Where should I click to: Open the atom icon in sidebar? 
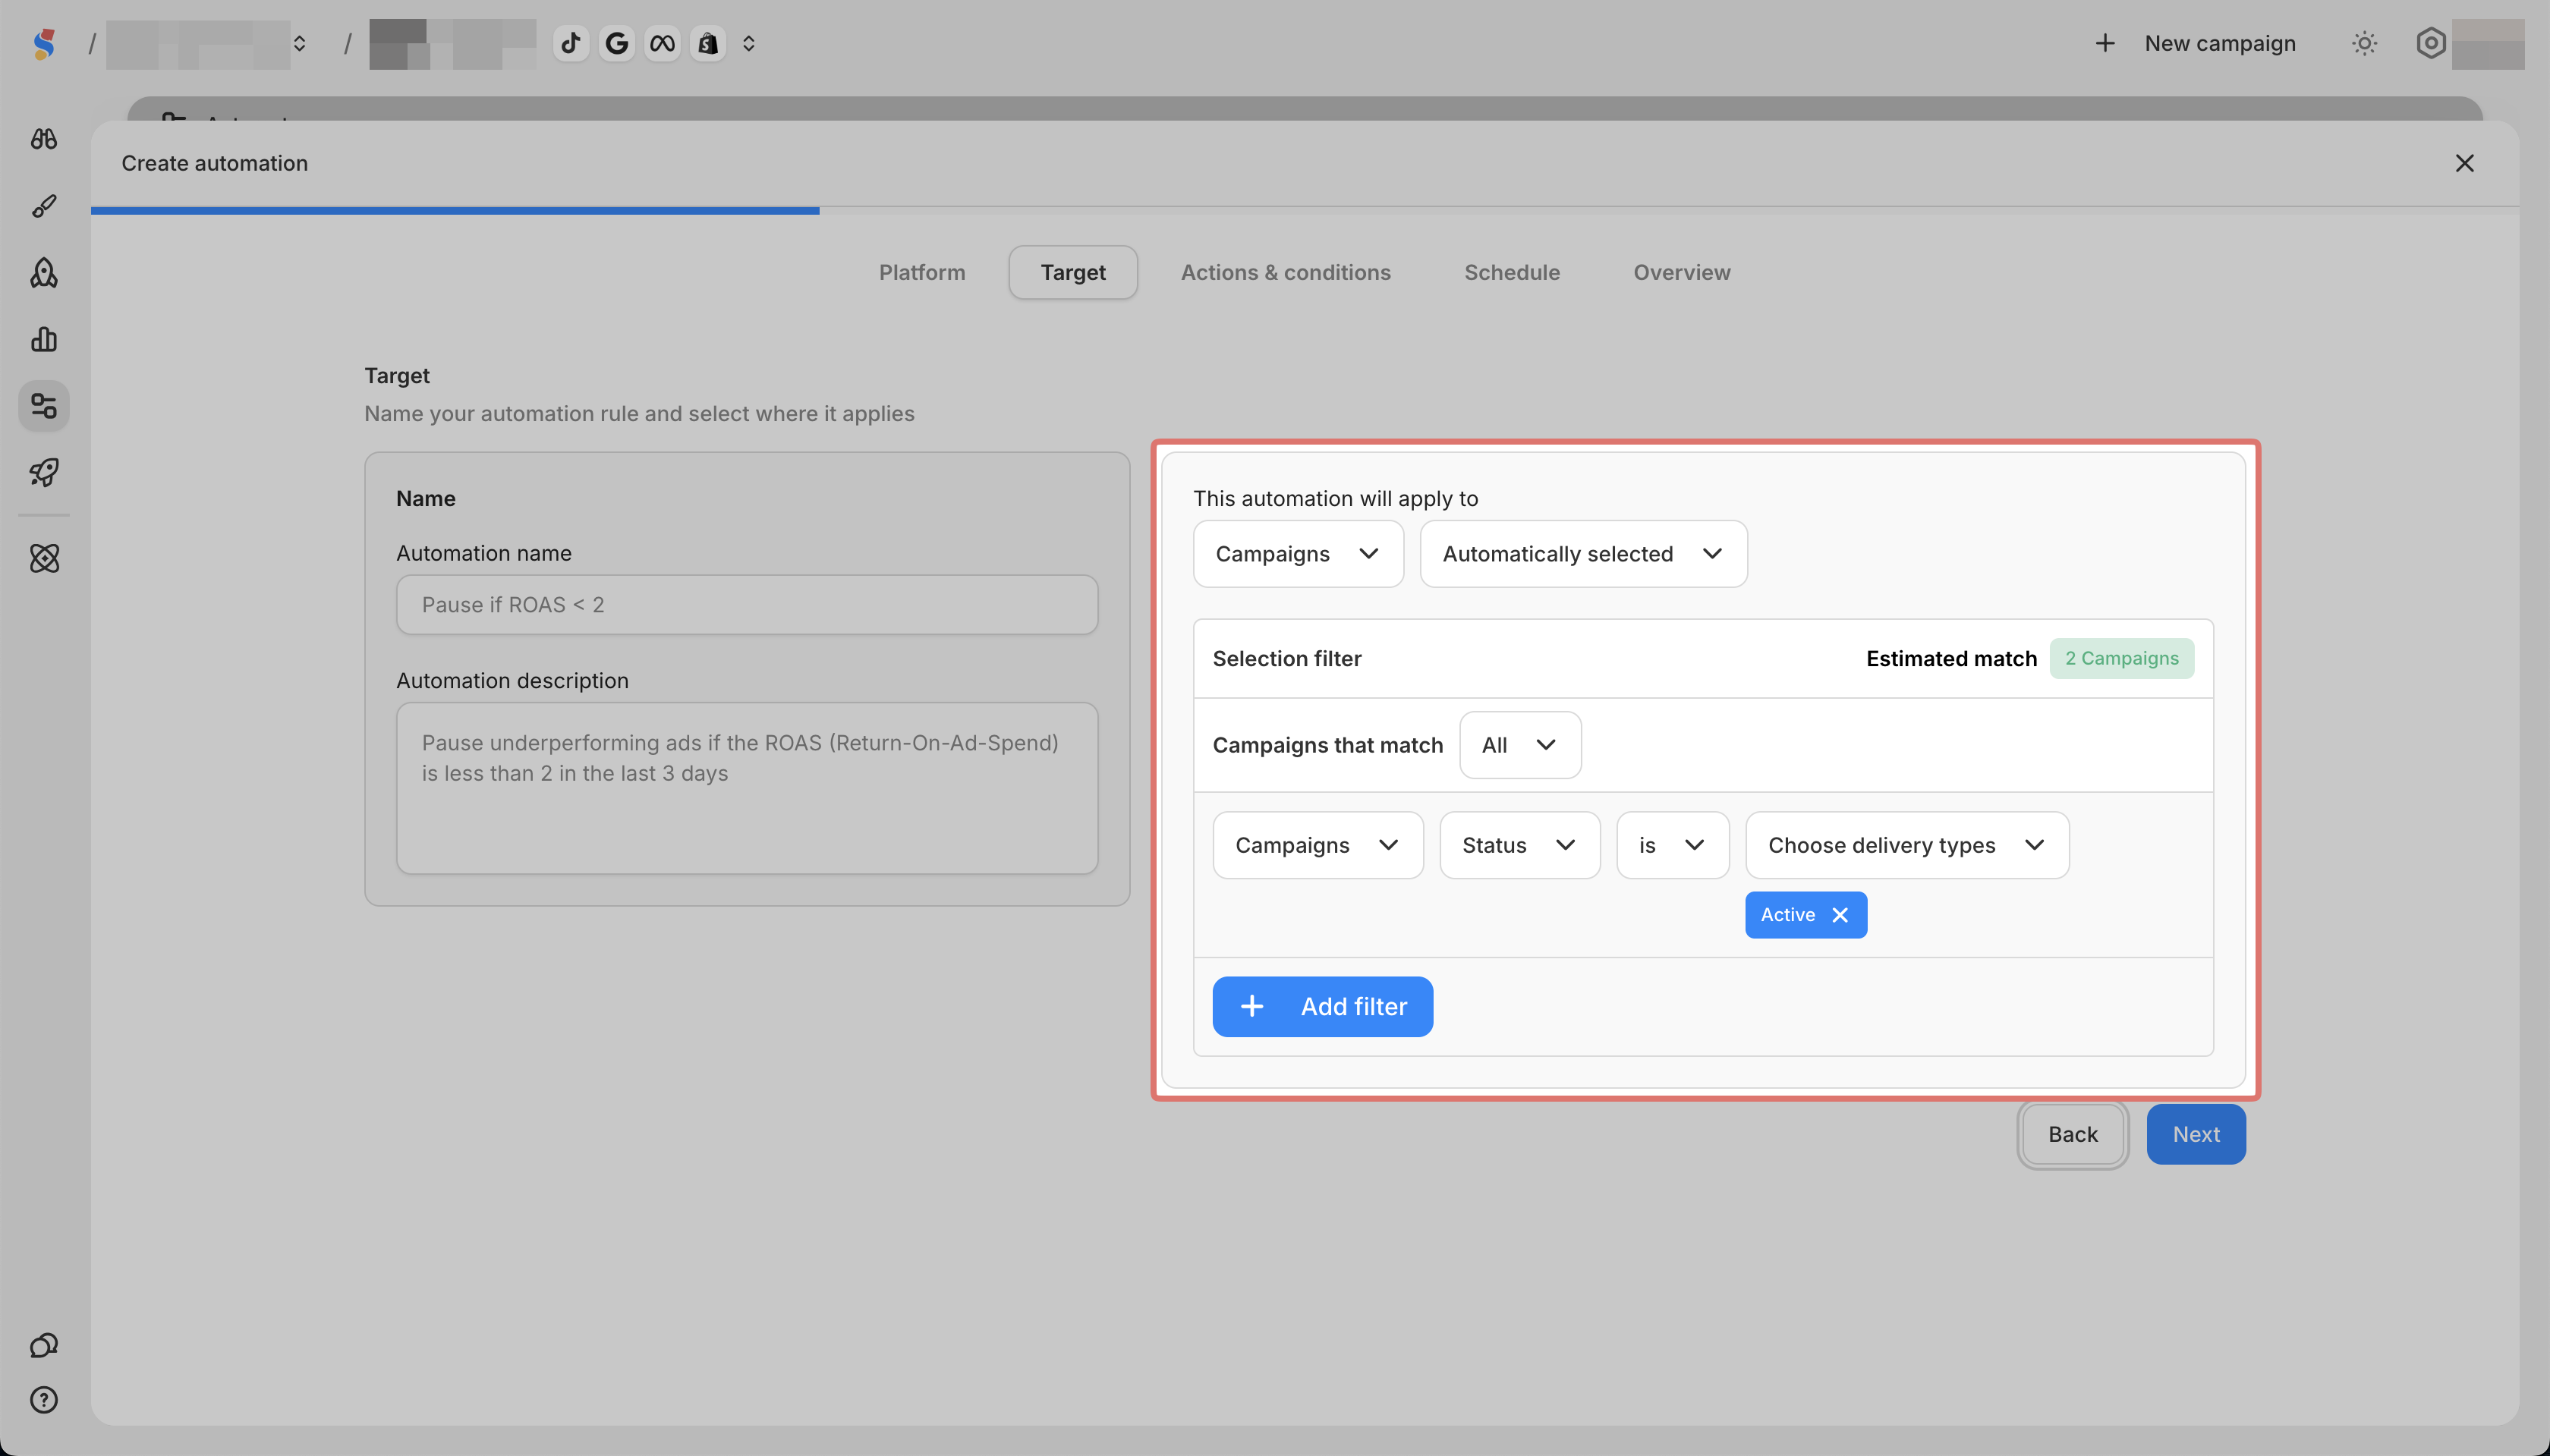[x=44, y=558]
